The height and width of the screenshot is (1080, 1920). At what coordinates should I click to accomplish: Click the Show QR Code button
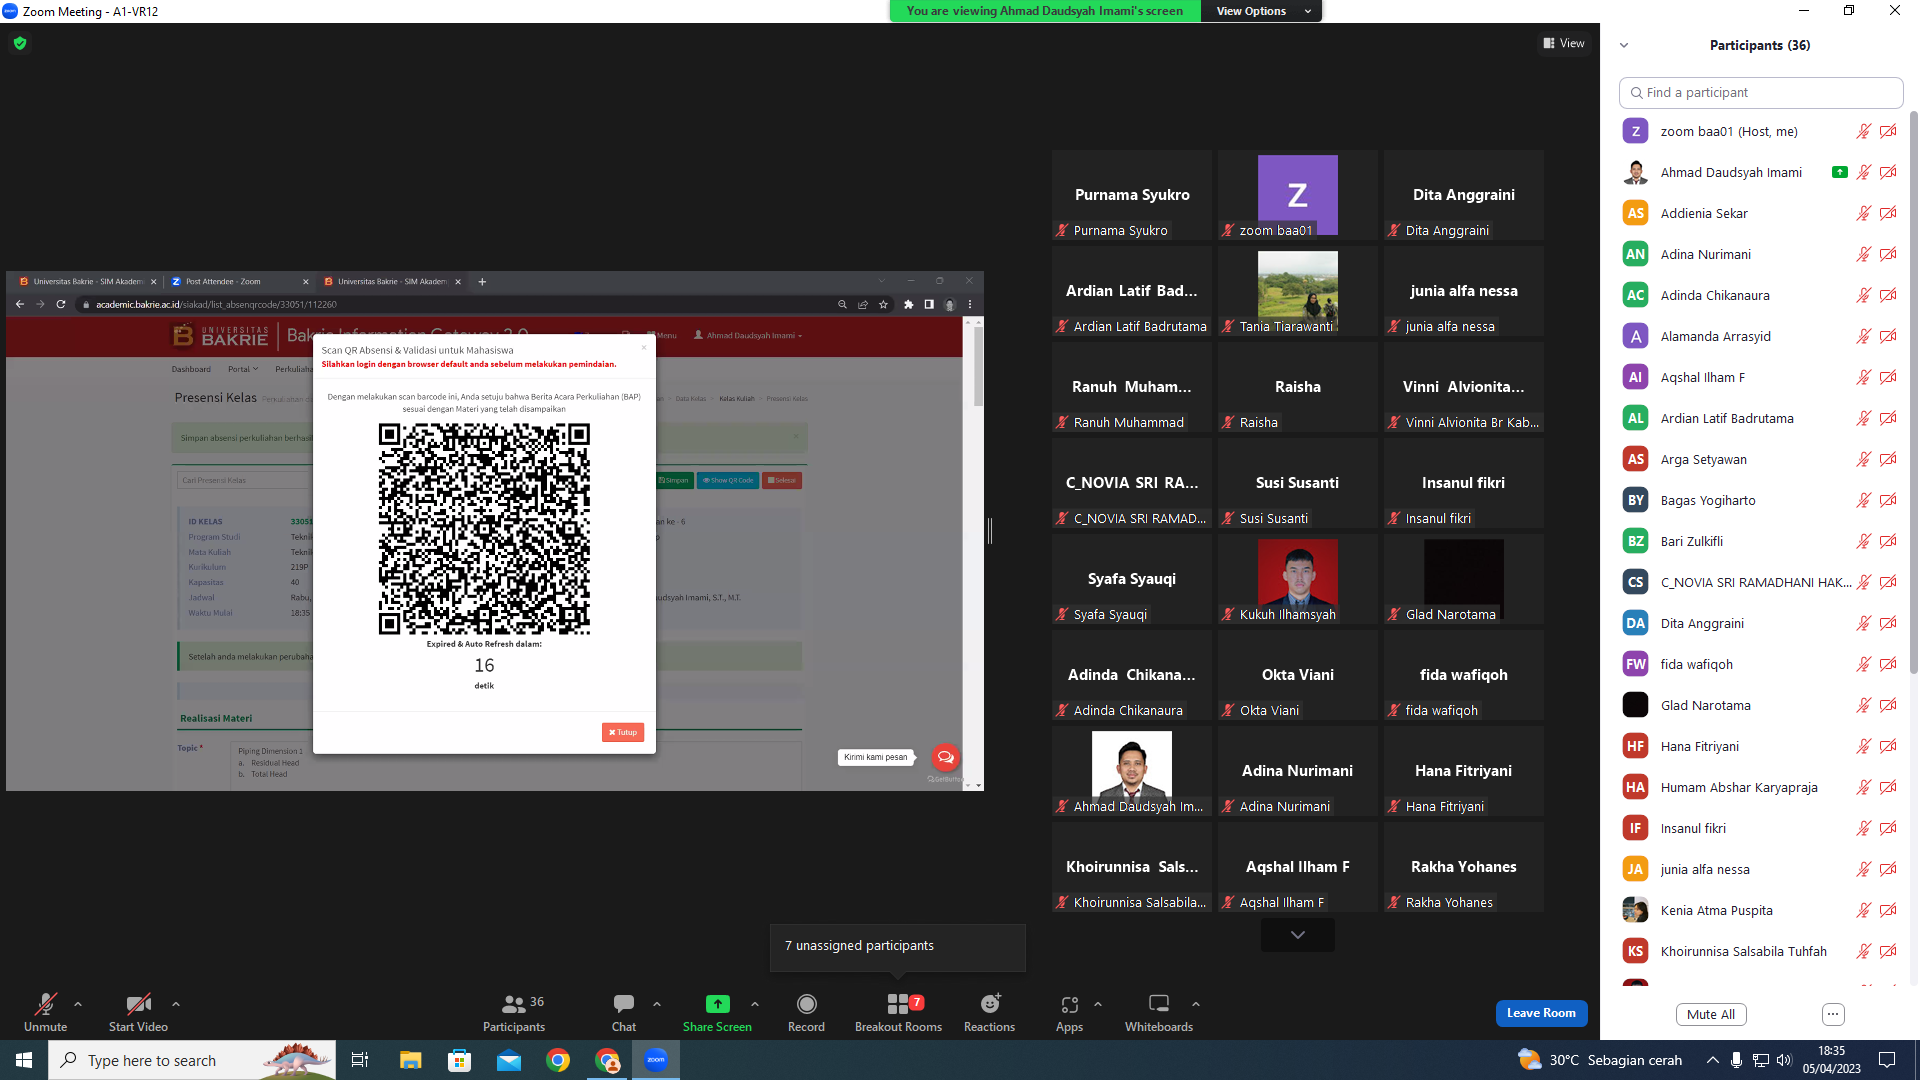click(728, 480)
